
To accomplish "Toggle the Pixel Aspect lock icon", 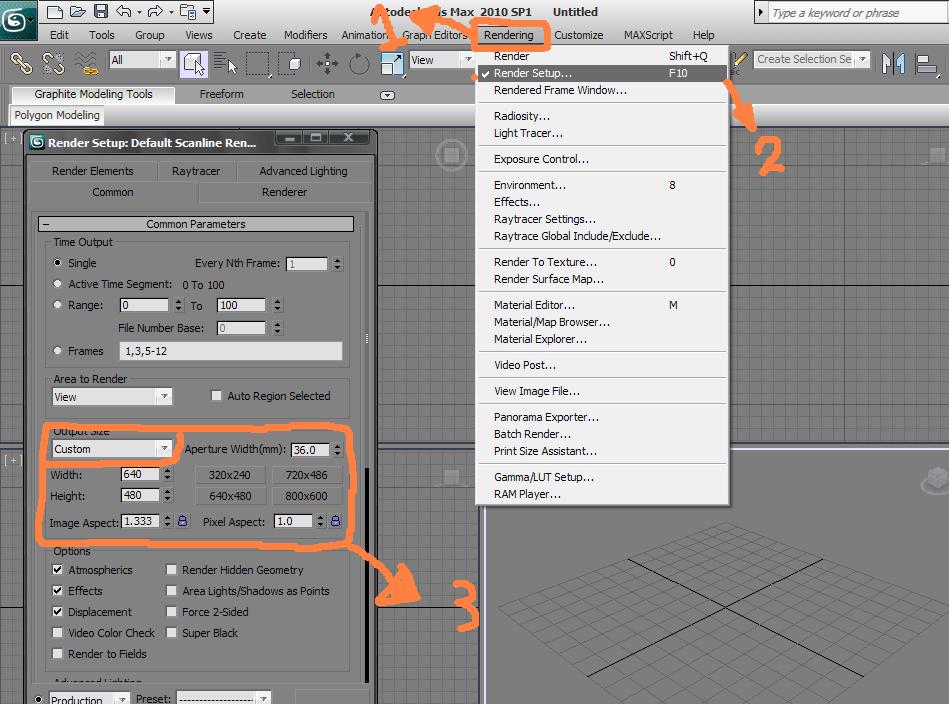I will click(x=335, y=521).
